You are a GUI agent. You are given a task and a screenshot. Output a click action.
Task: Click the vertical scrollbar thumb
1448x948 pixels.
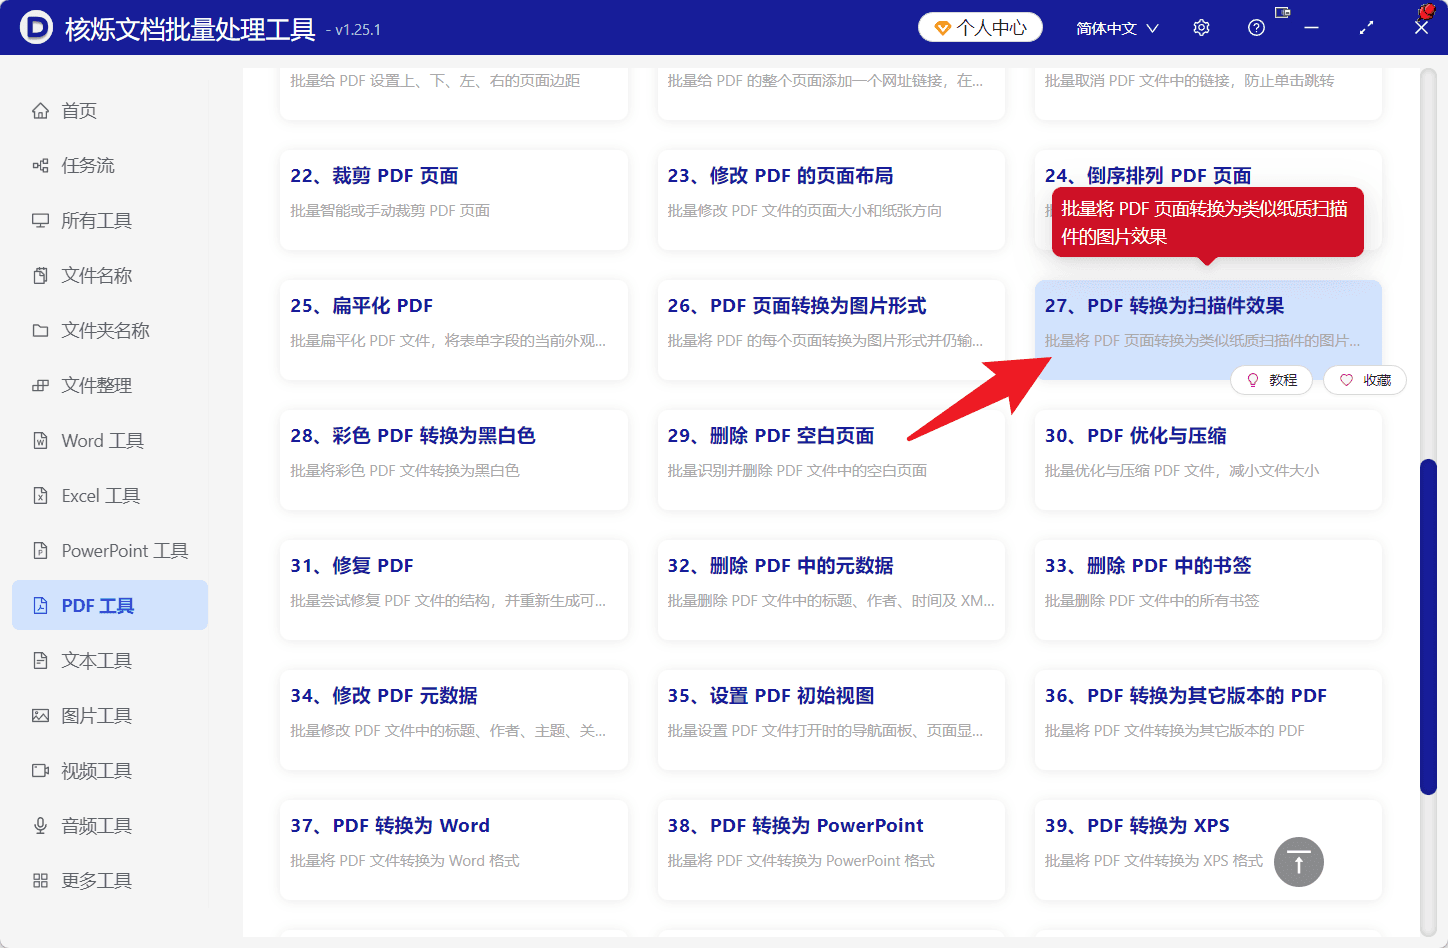coord(1428,627)
